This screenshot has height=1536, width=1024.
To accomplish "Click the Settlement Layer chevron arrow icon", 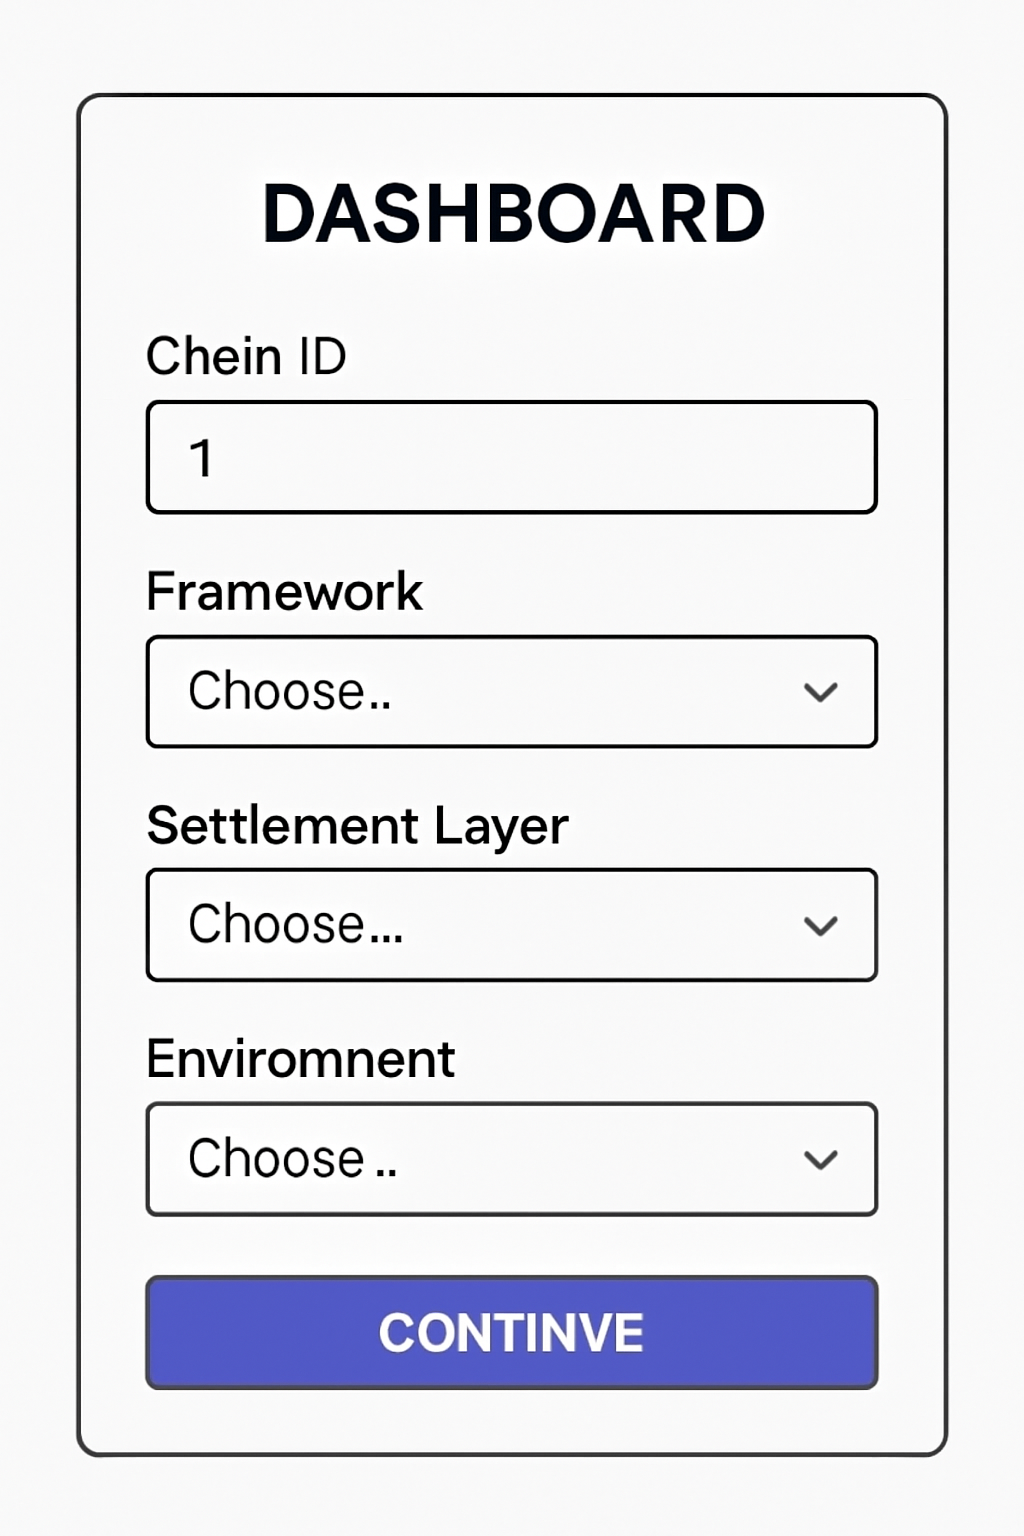I will pos(820,926).
